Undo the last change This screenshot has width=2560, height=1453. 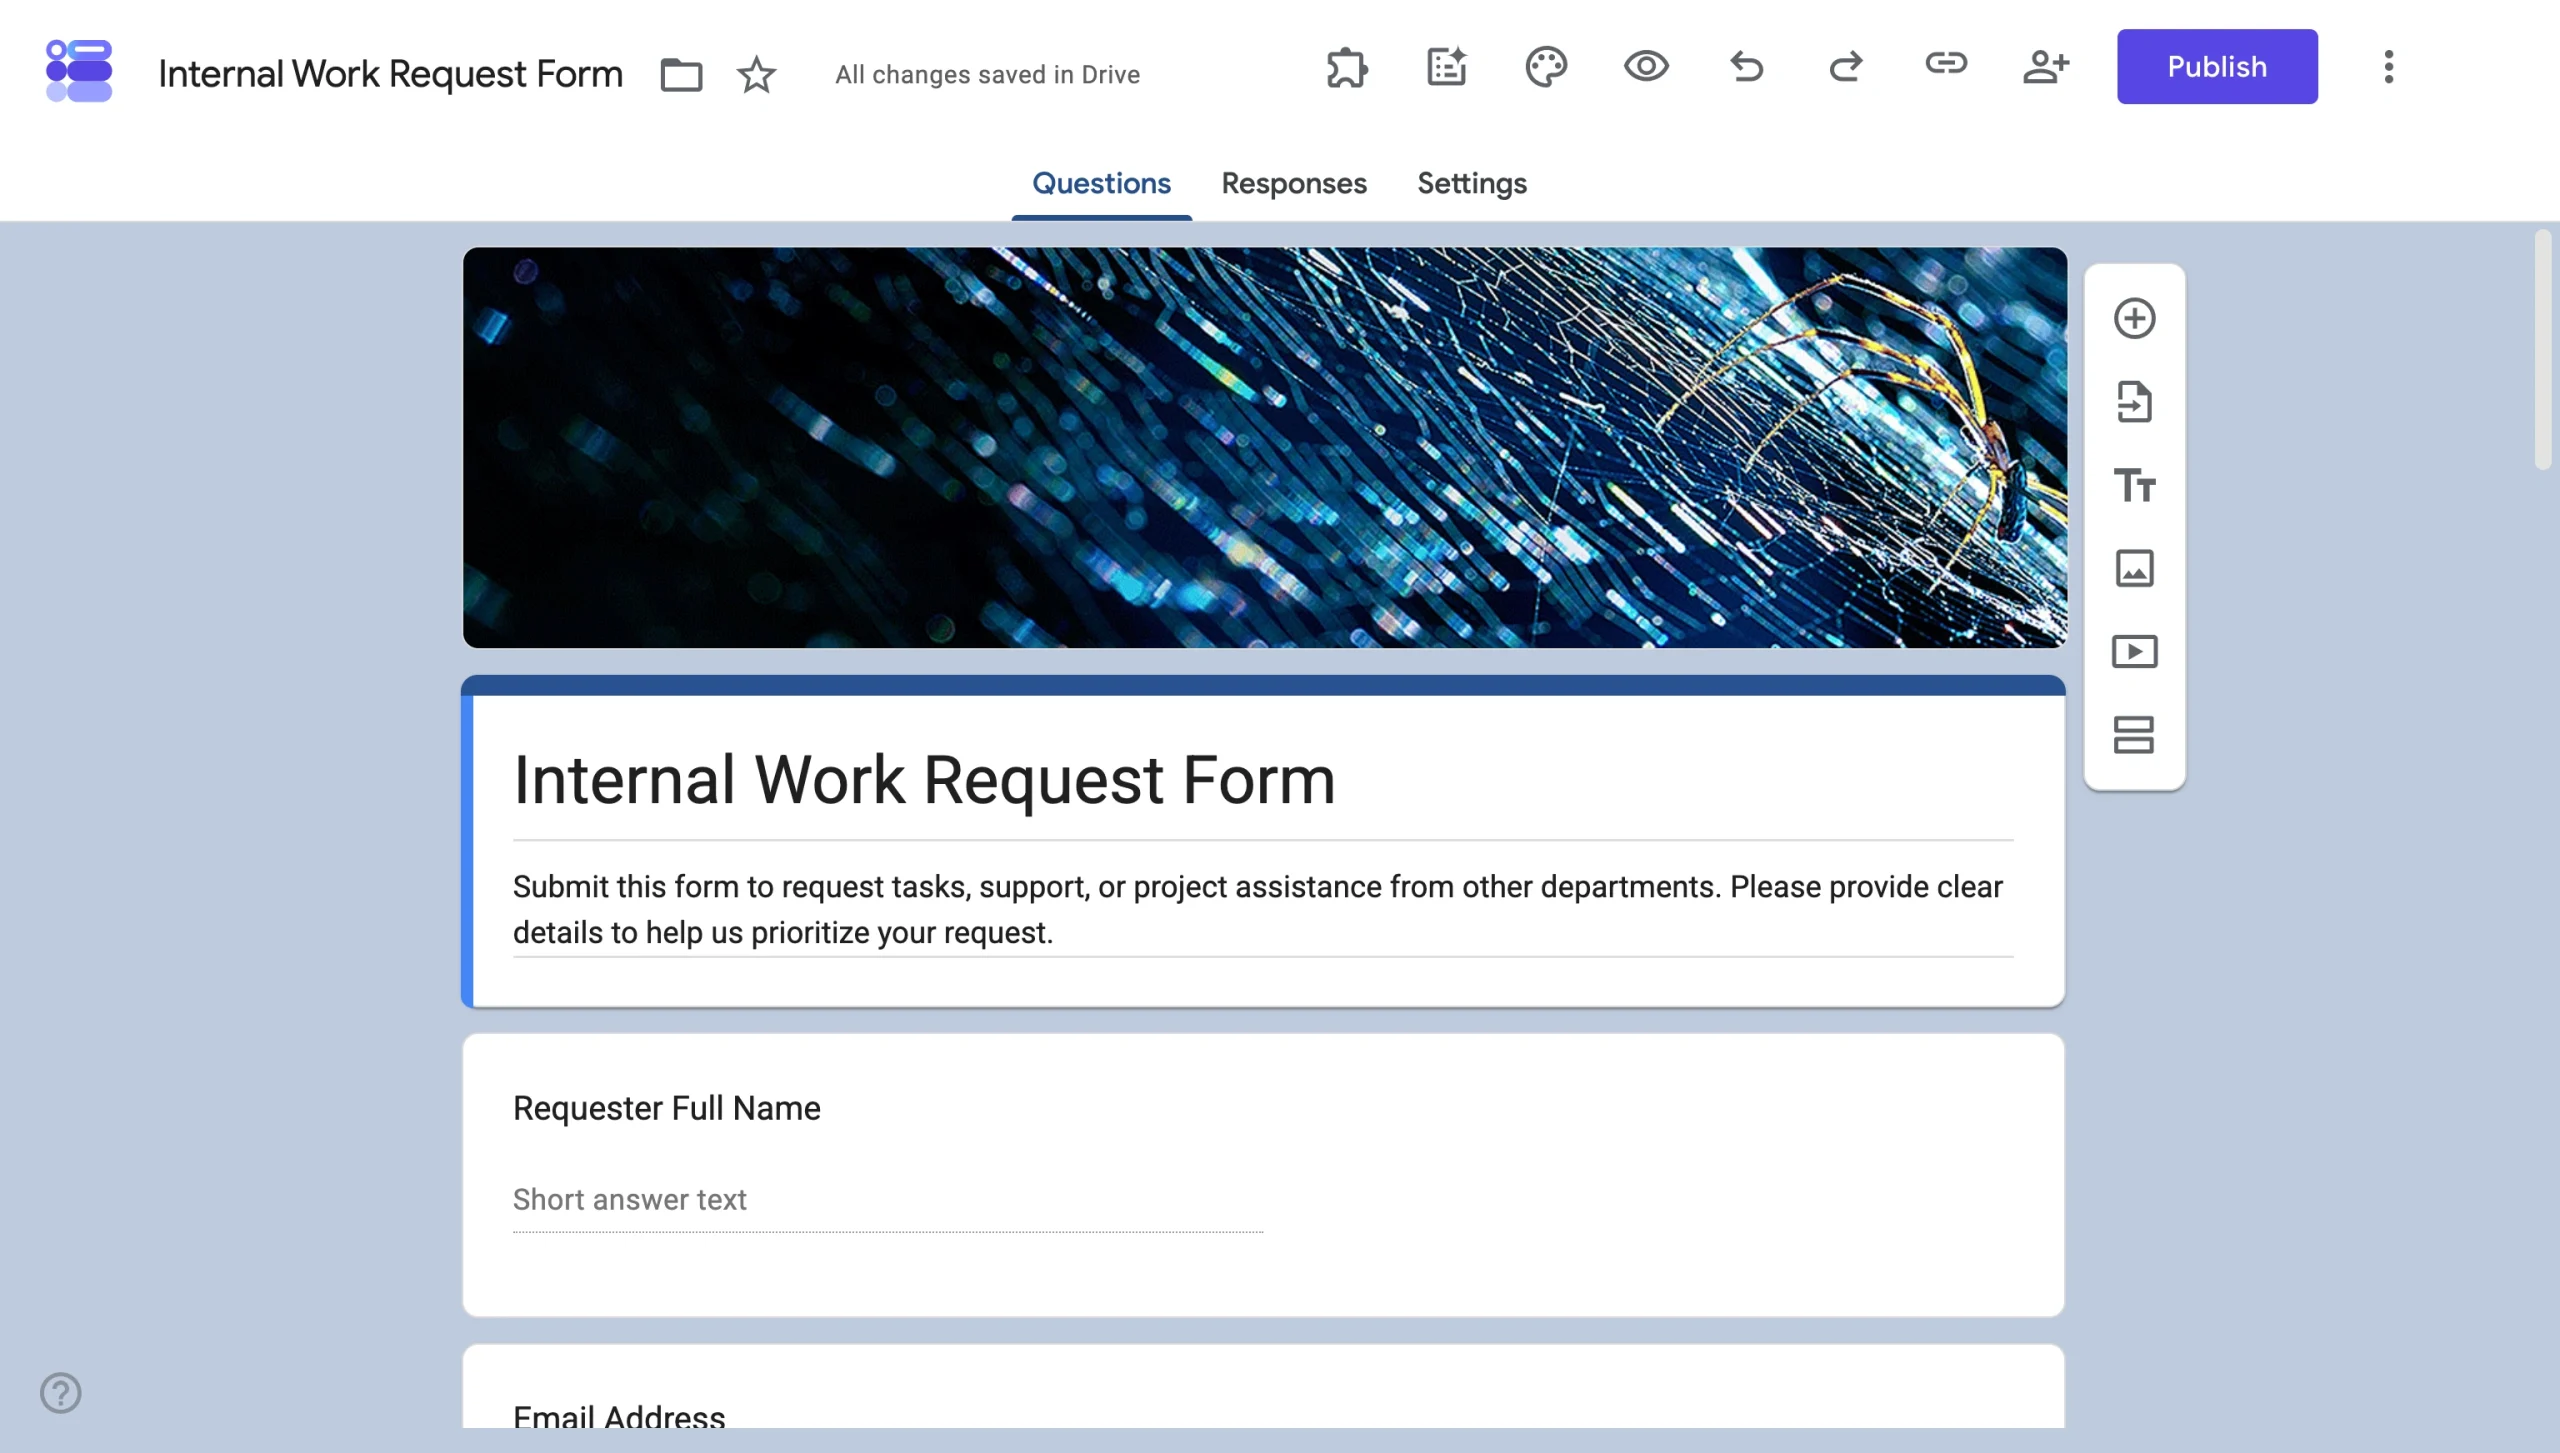click(1746, 67)
